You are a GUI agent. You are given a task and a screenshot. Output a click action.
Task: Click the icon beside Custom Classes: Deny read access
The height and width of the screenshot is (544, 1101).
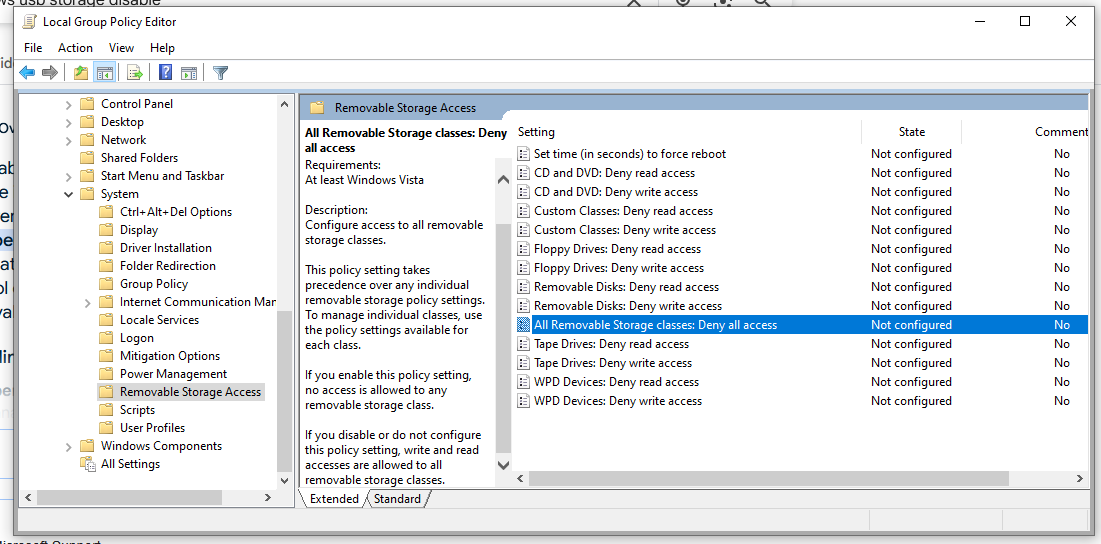tap(523, 211)
